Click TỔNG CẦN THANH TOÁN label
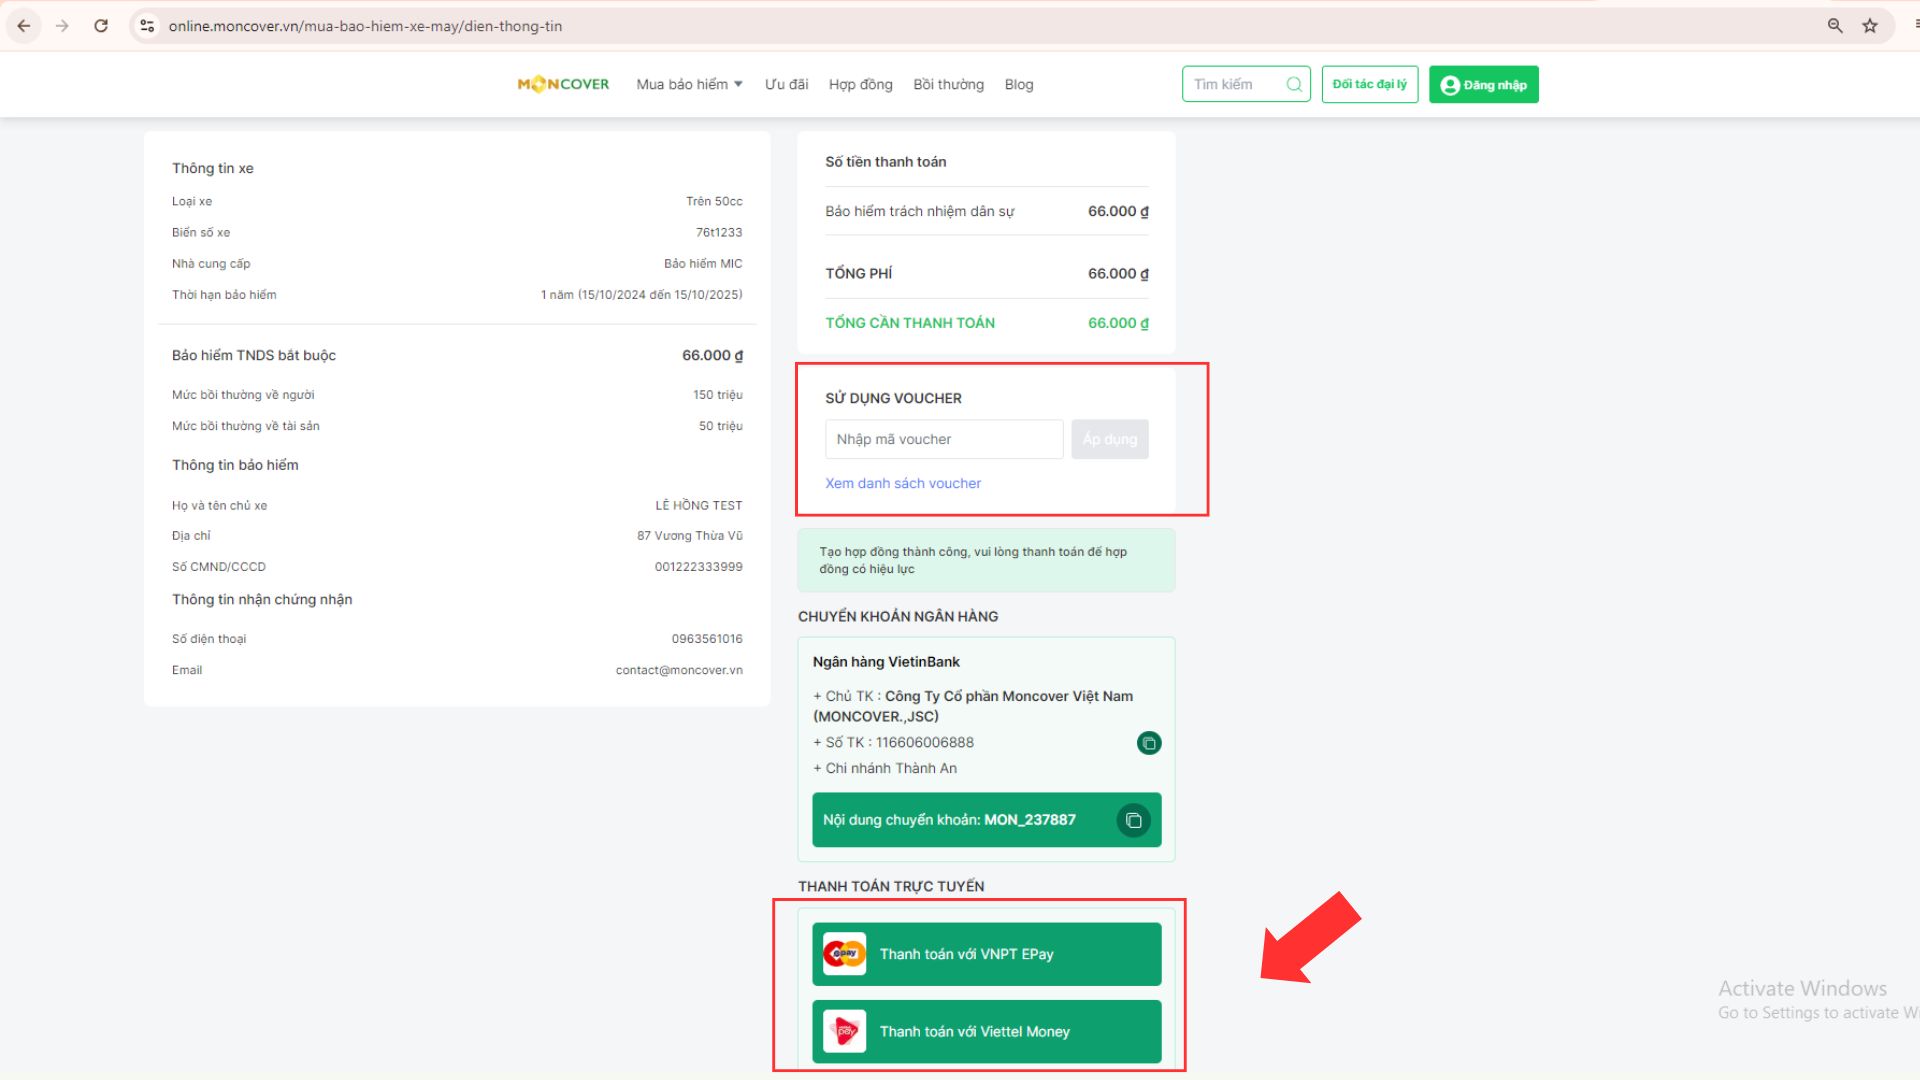This screenshot has width=1920, height=1080. tap(910, 323)
